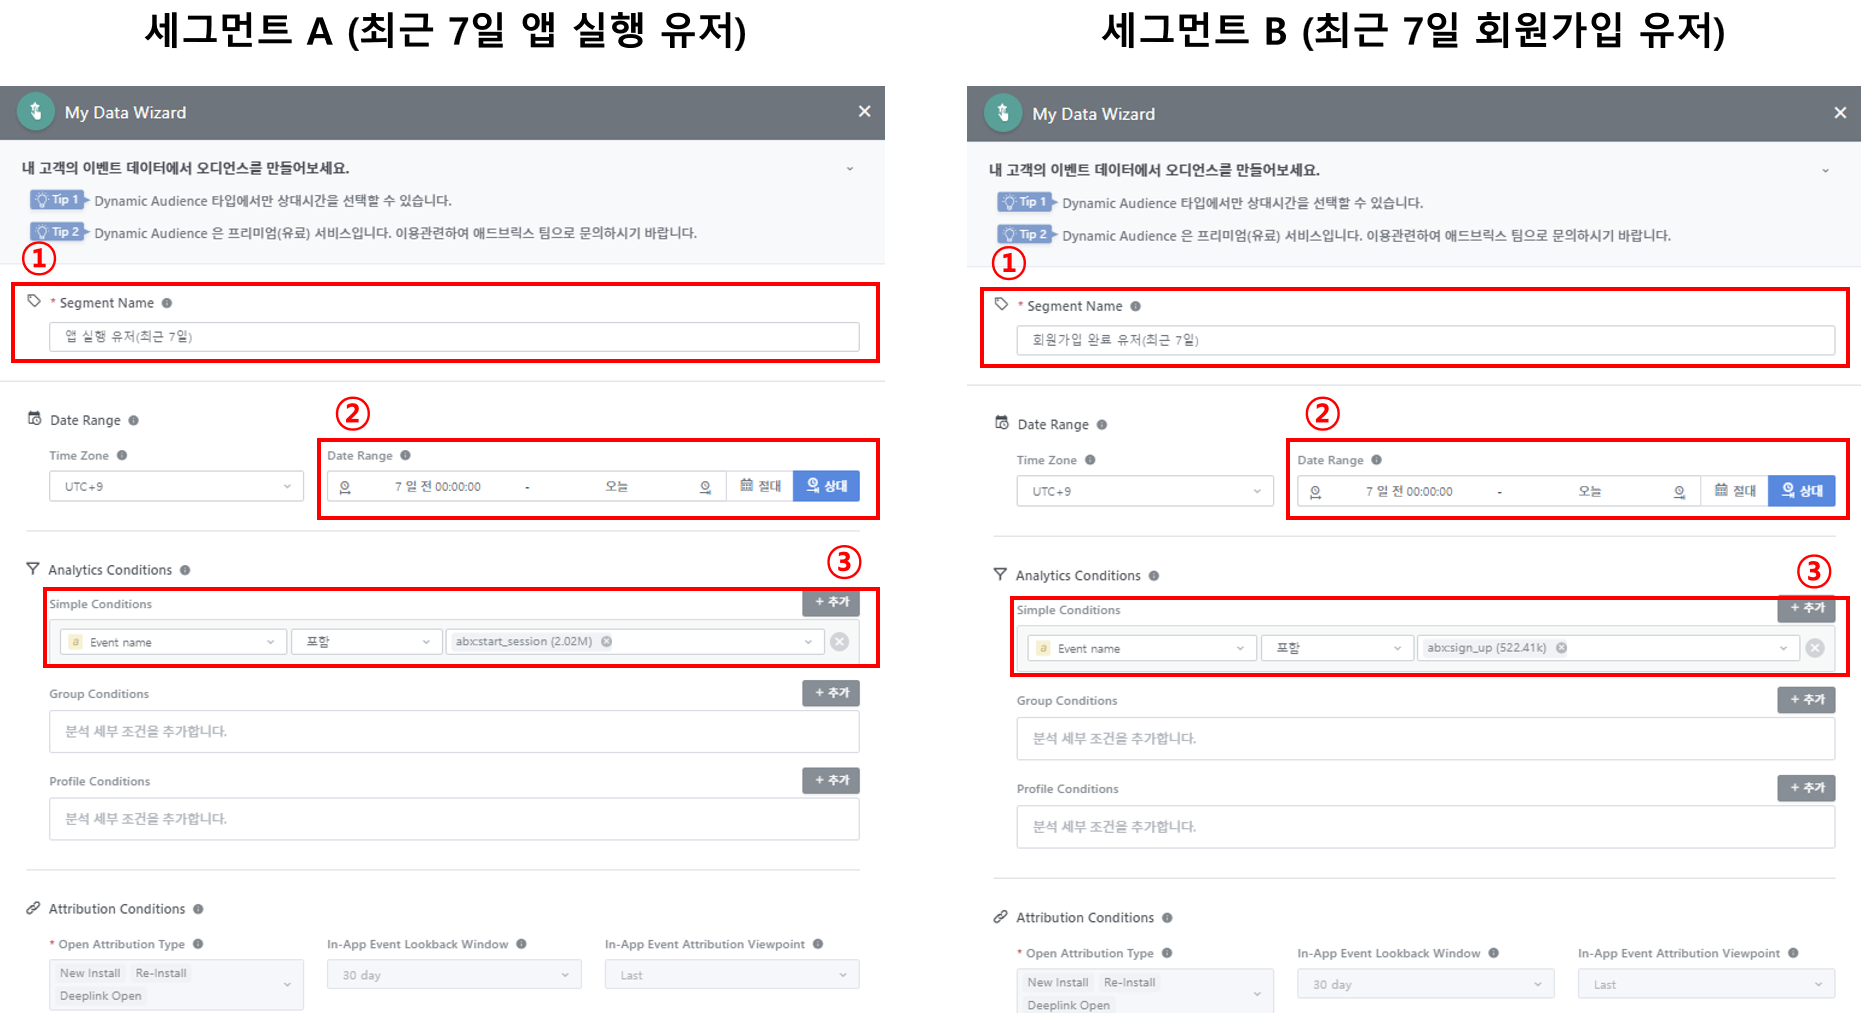Viewport: 1861px width, 1013px height.
Task: Click Tip 2 badge in Segment B panel
Action: pos(1027,234)
